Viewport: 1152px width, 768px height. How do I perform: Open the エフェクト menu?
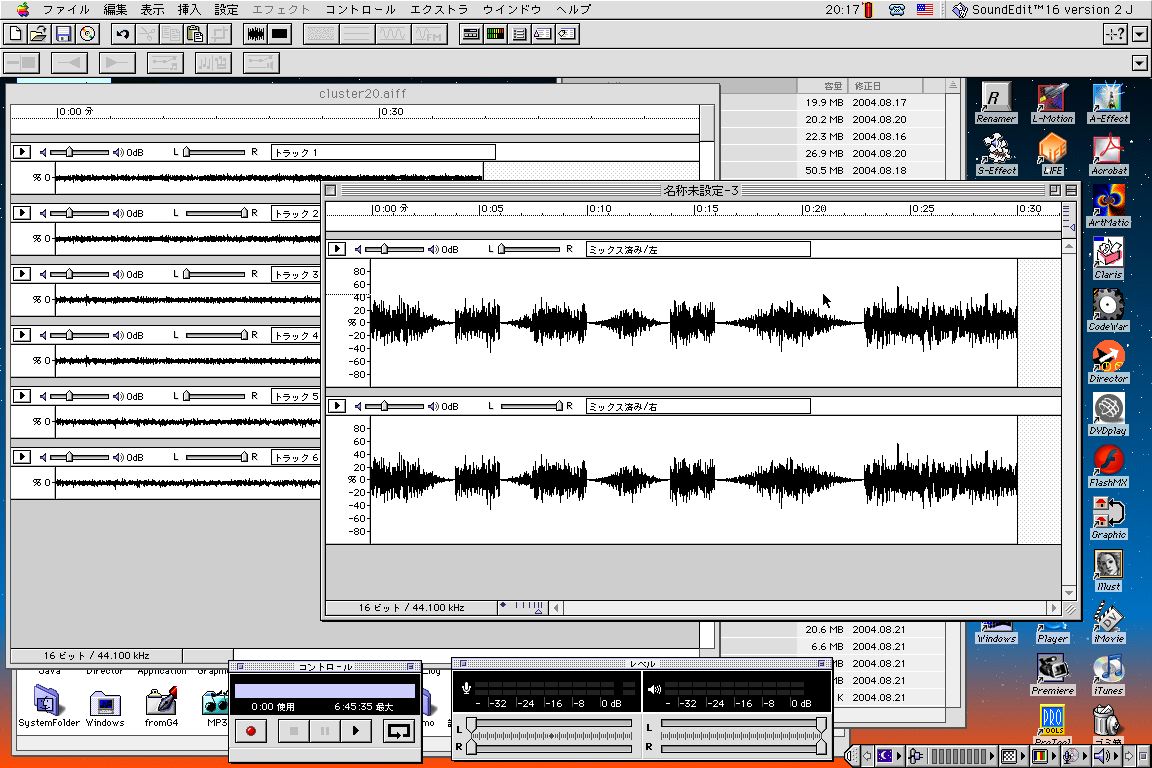pyautogui.click(x=281, y=9)
